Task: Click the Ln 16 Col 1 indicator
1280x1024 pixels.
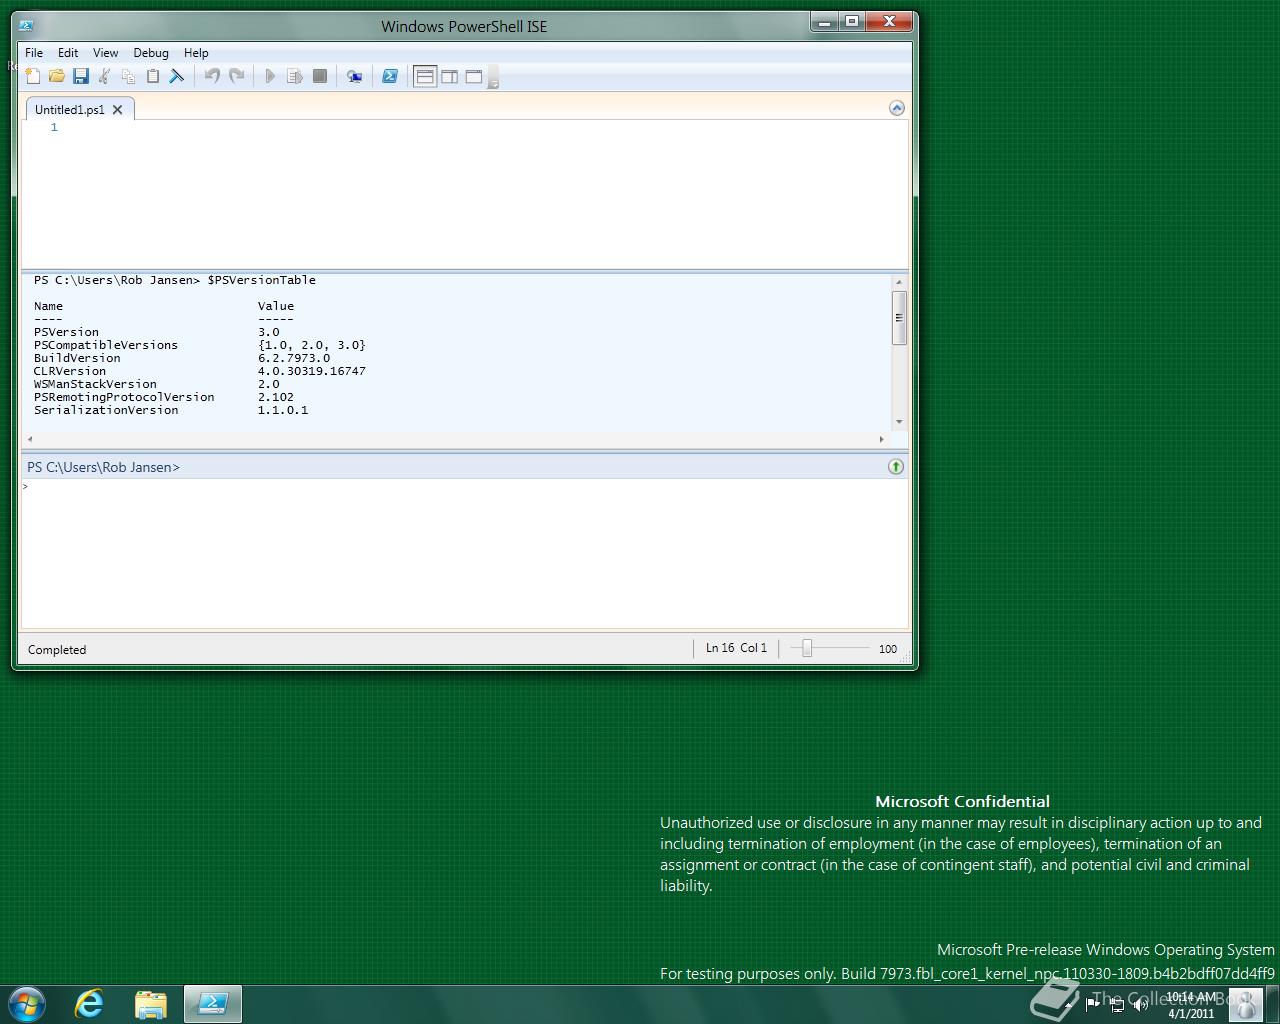Action: pos(736,648)
